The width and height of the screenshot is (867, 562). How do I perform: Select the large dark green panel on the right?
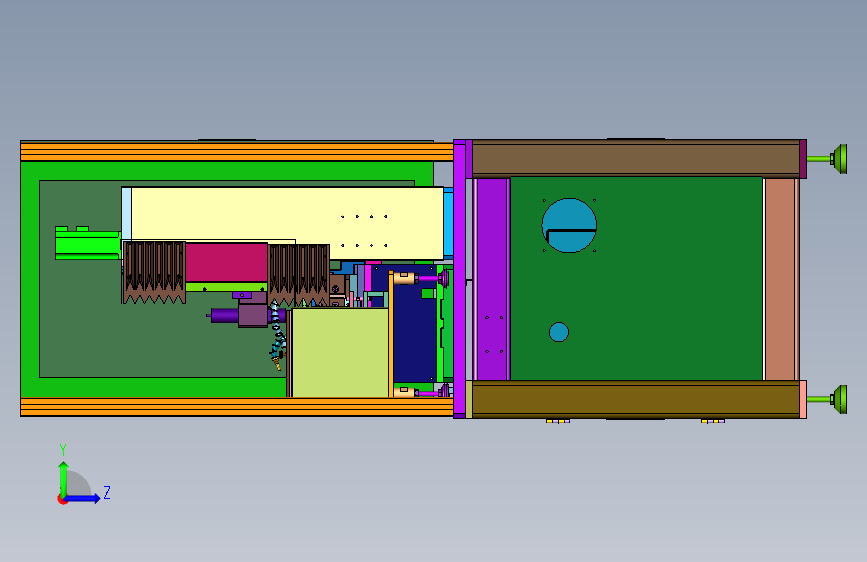[636, 279]
